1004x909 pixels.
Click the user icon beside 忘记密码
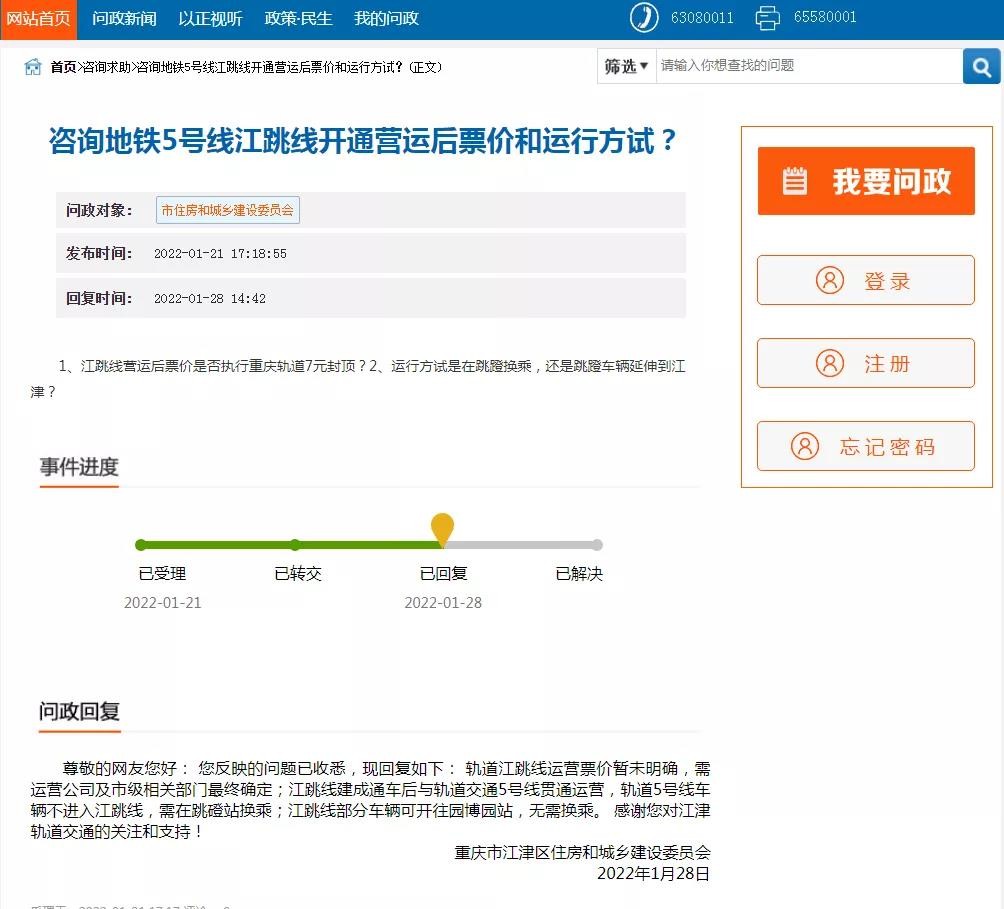tap(804, 446)
